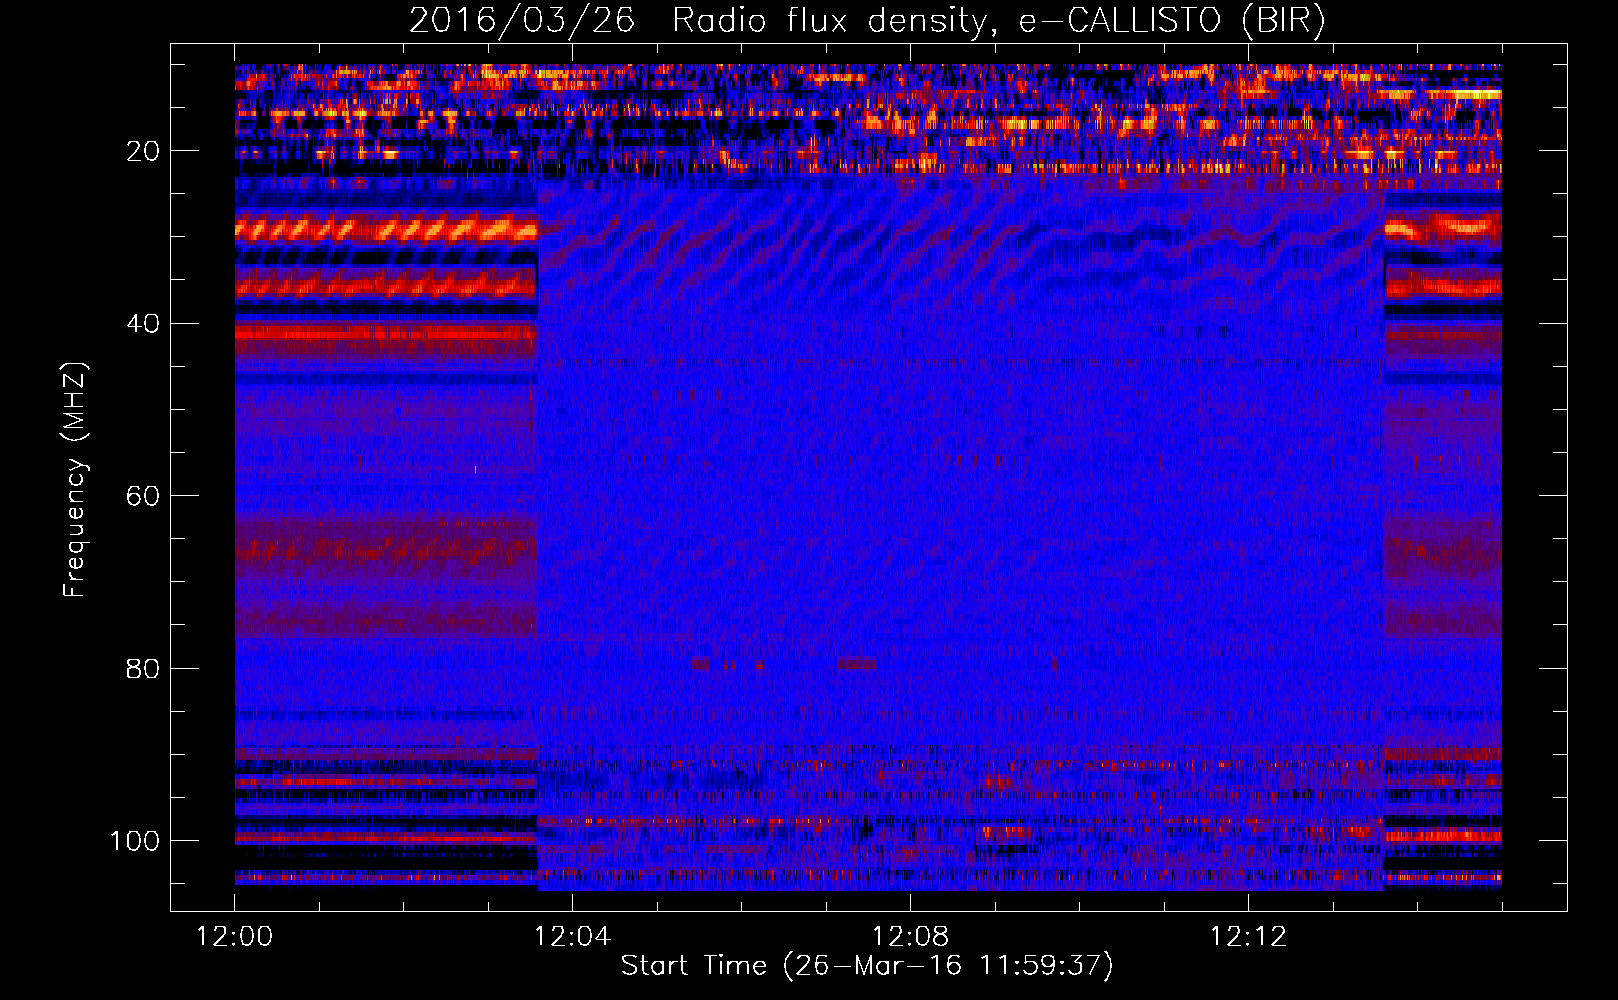Click the "Frequency (MHZ)" axis label

pos(75,480)
